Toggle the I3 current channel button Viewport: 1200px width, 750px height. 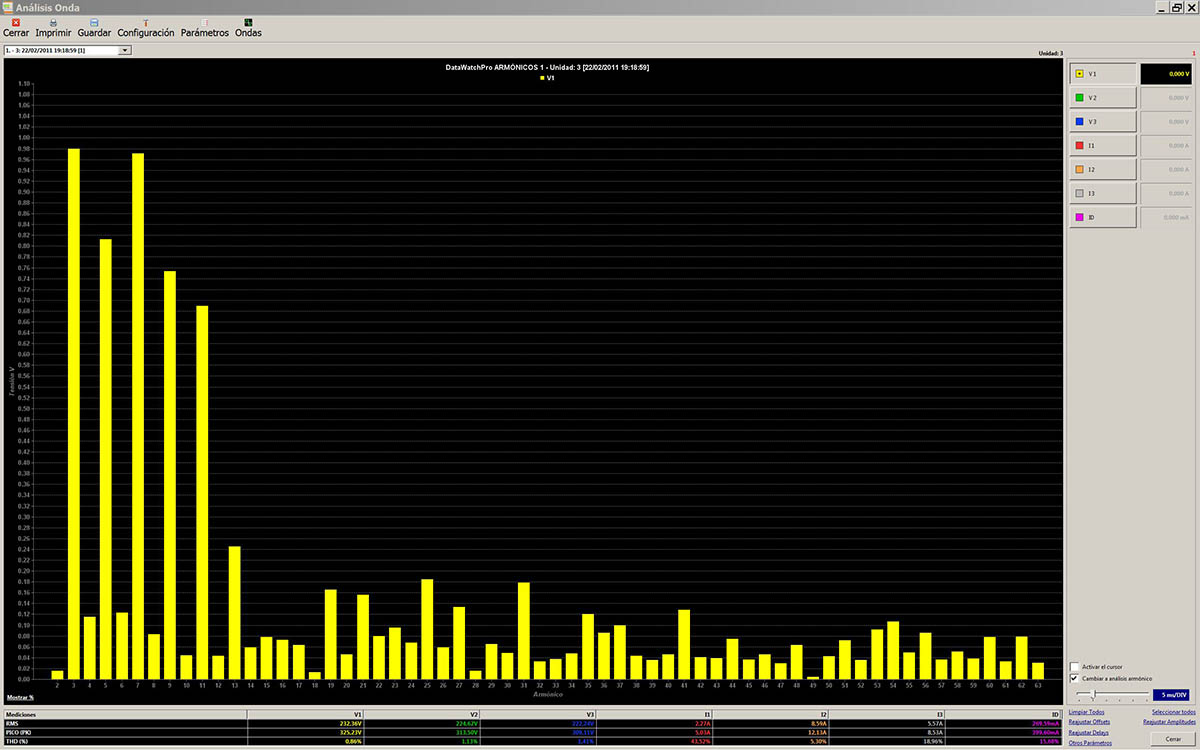[1103, 194]
